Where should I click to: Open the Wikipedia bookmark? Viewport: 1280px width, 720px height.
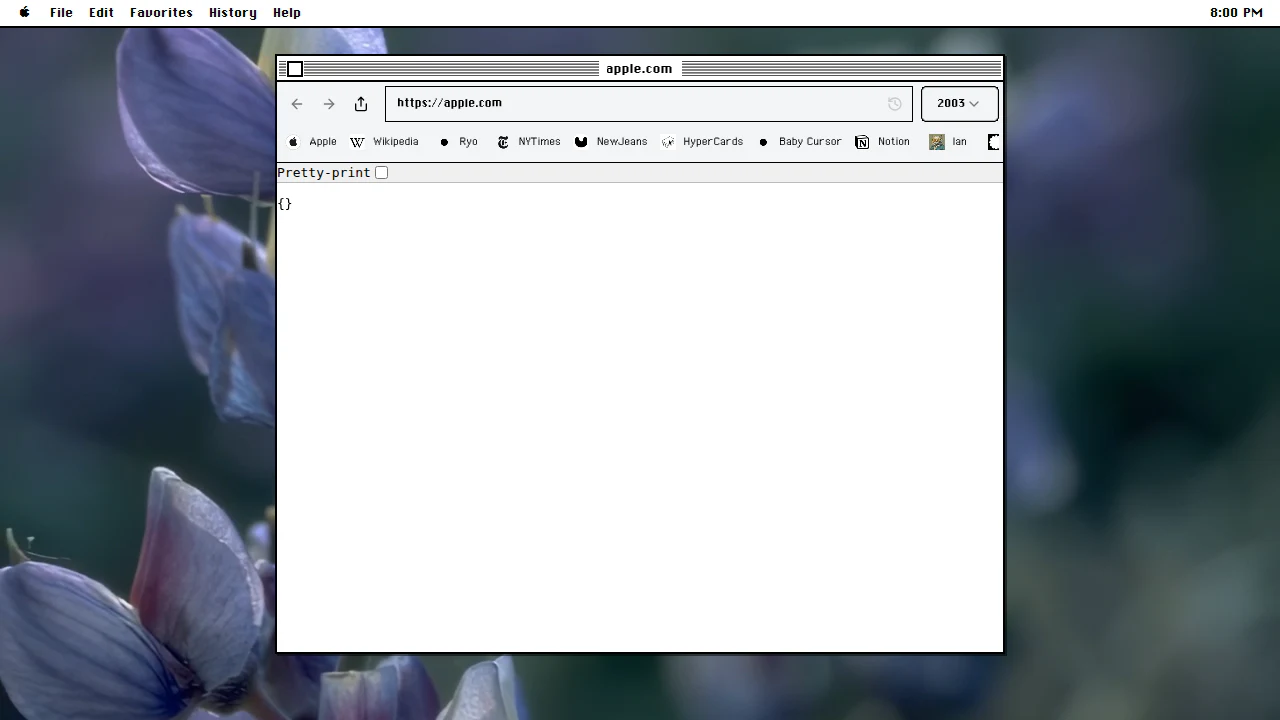tap(384, 142)
